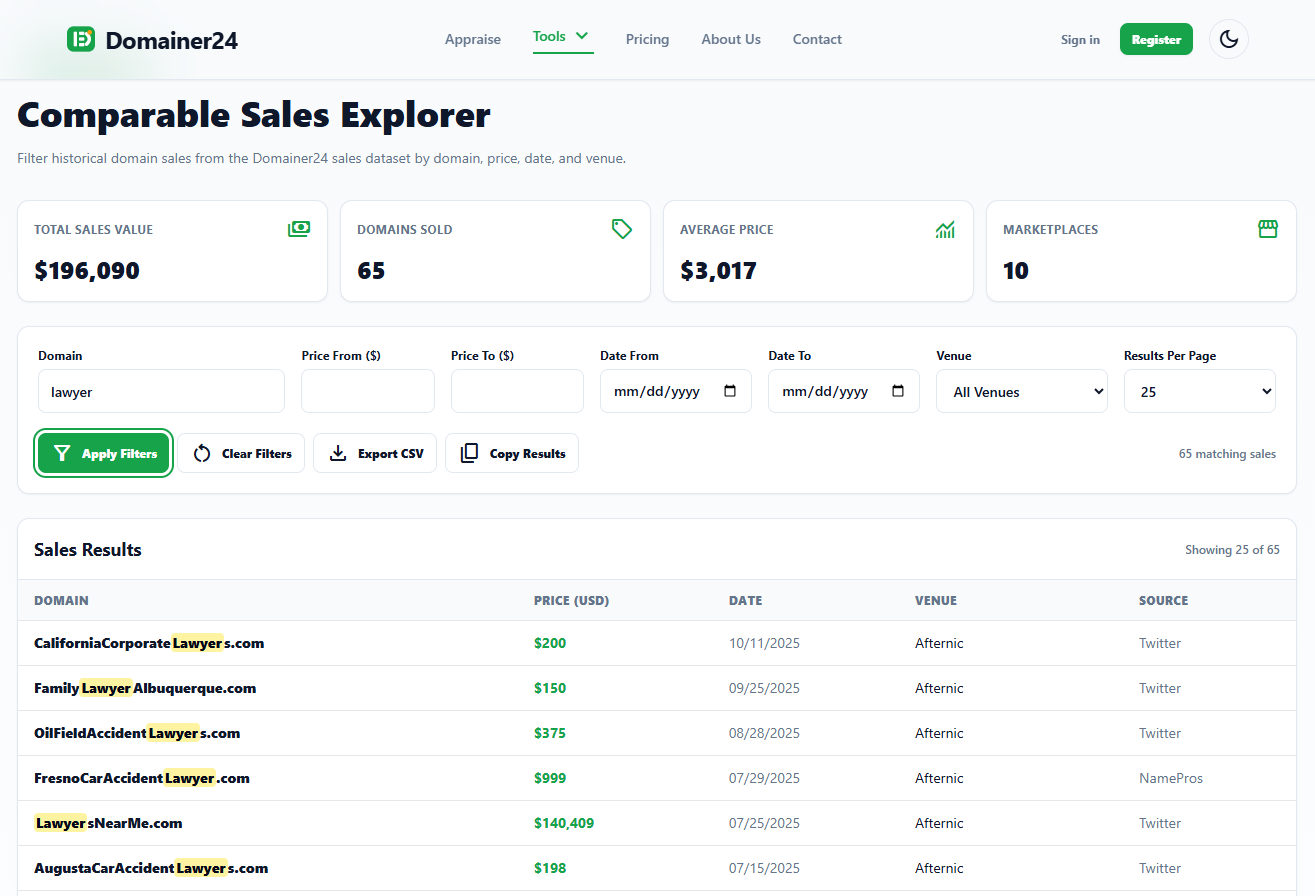The width and height of the screenshot is (1315, 896).
Task: Sort by the DOMAIN column header
Action: 61,601
